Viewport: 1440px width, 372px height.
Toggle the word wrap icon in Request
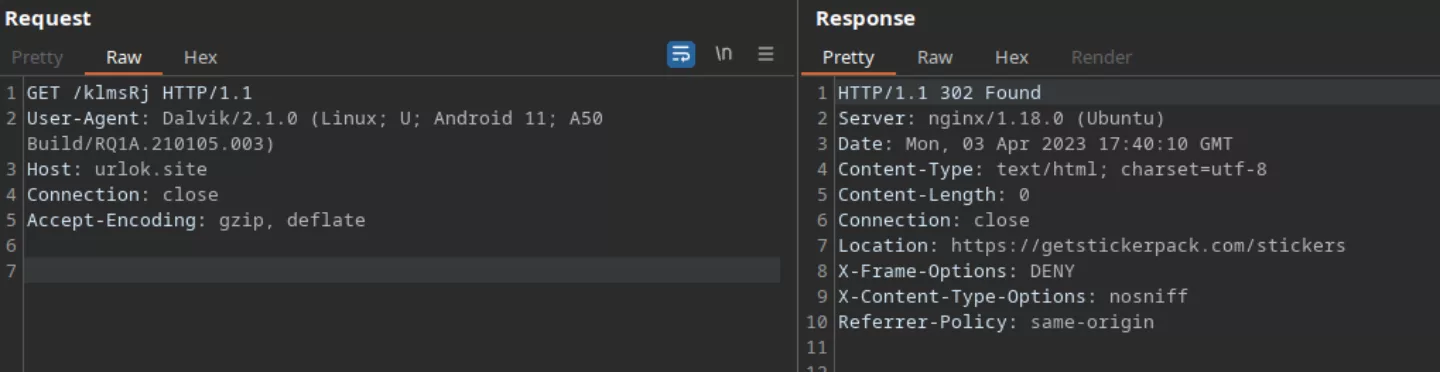click(681, 54)
